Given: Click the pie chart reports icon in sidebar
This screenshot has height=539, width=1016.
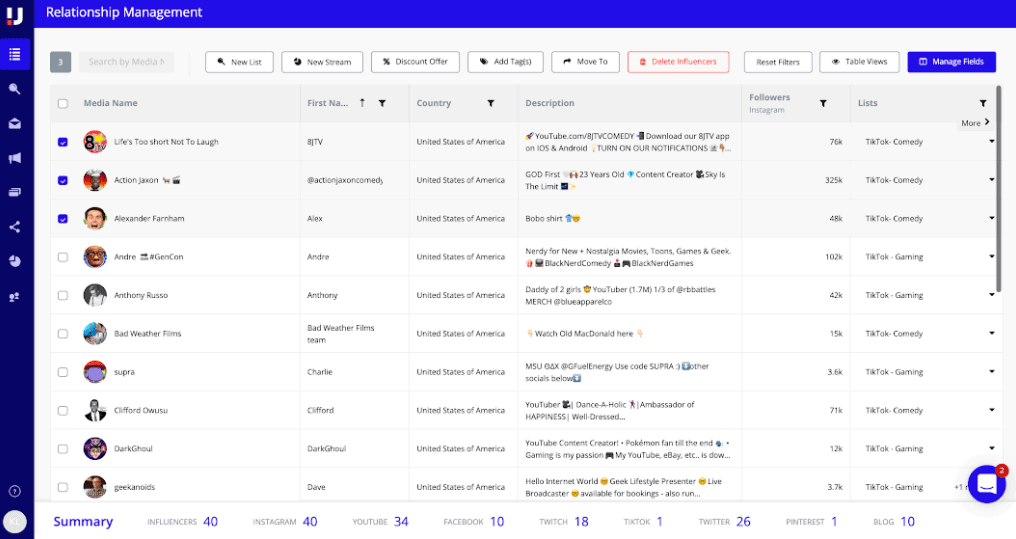Looking at the screenshot, I should point(15,261).
